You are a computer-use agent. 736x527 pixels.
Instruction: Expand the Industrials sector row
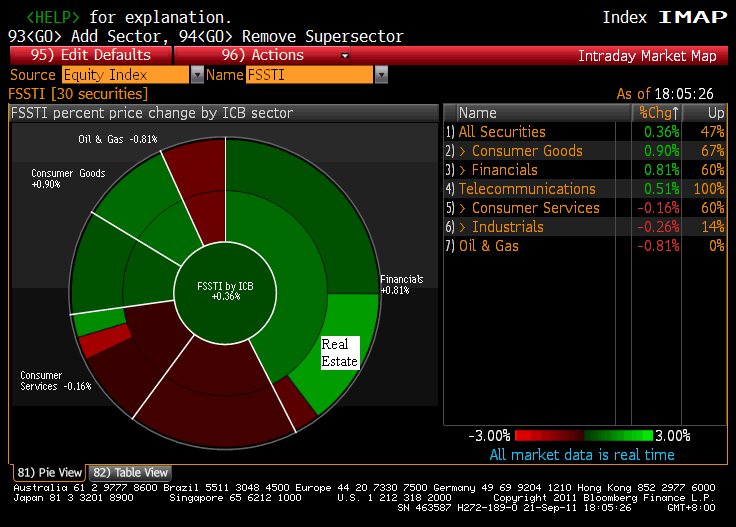point(463,227)
